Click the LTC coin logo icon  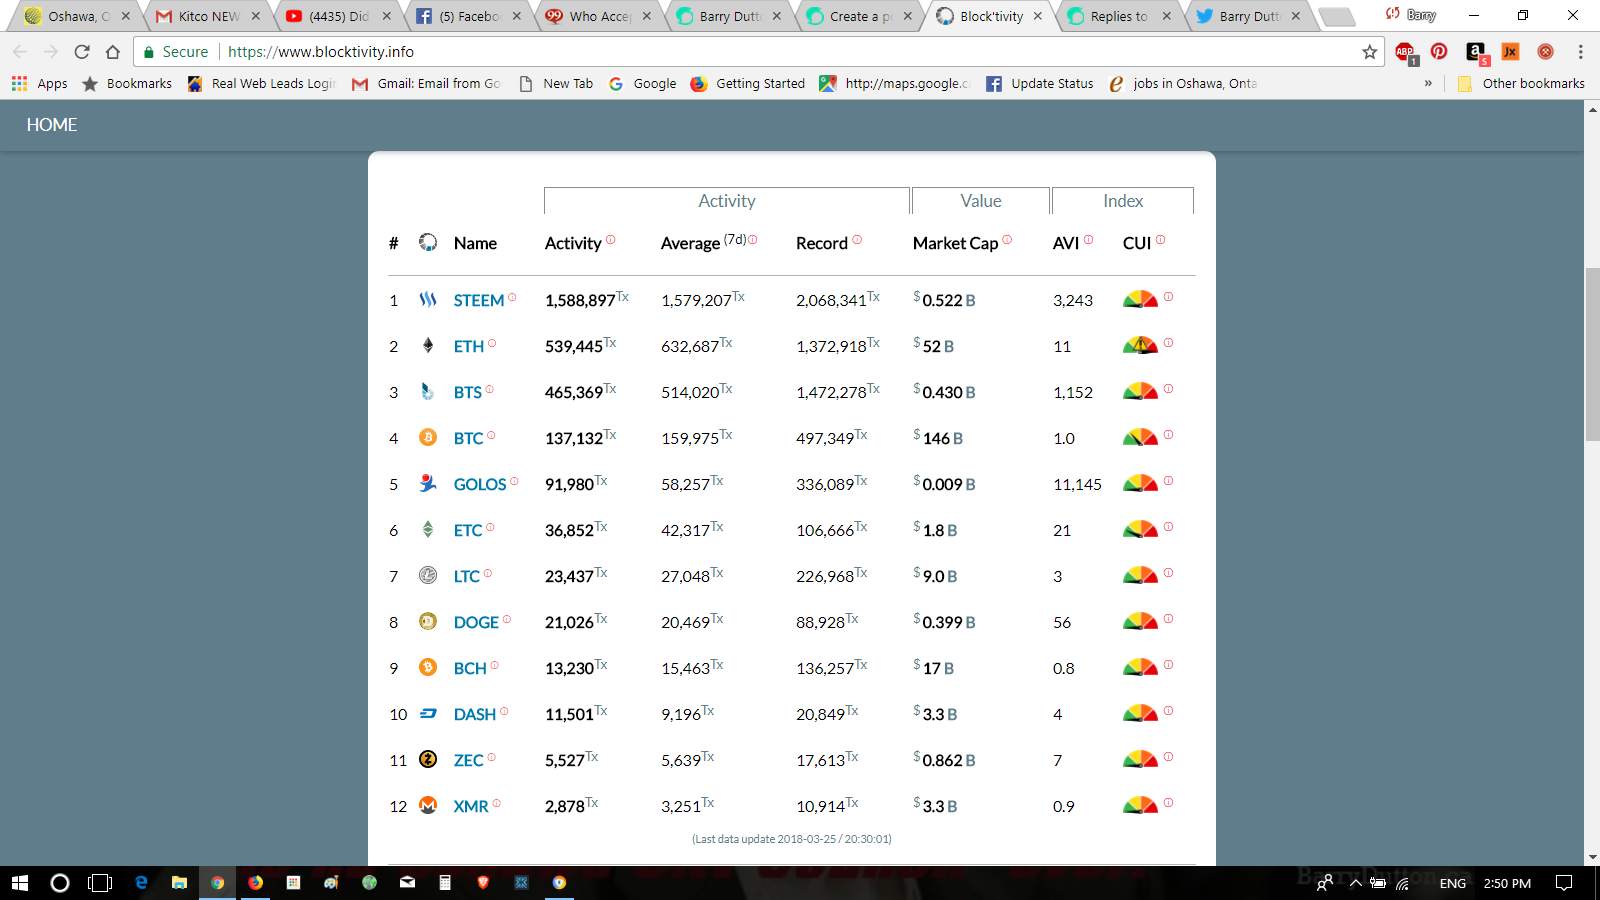pyautogui.click(x=428, y=575)
